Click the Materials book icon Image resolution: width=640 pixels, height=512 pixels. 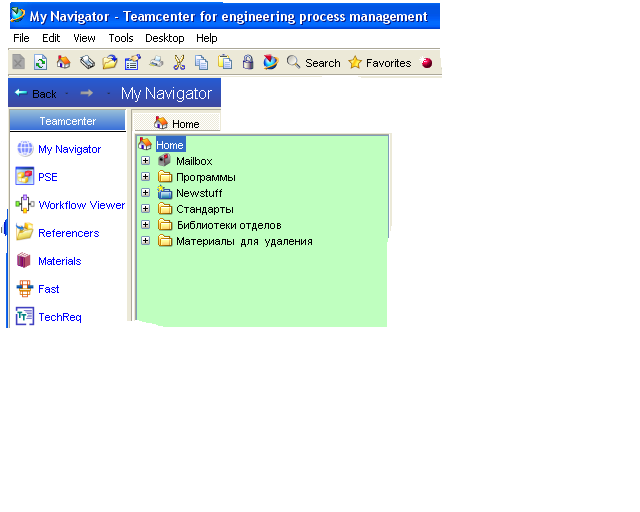pyautogui.click(x=24, y=260)
